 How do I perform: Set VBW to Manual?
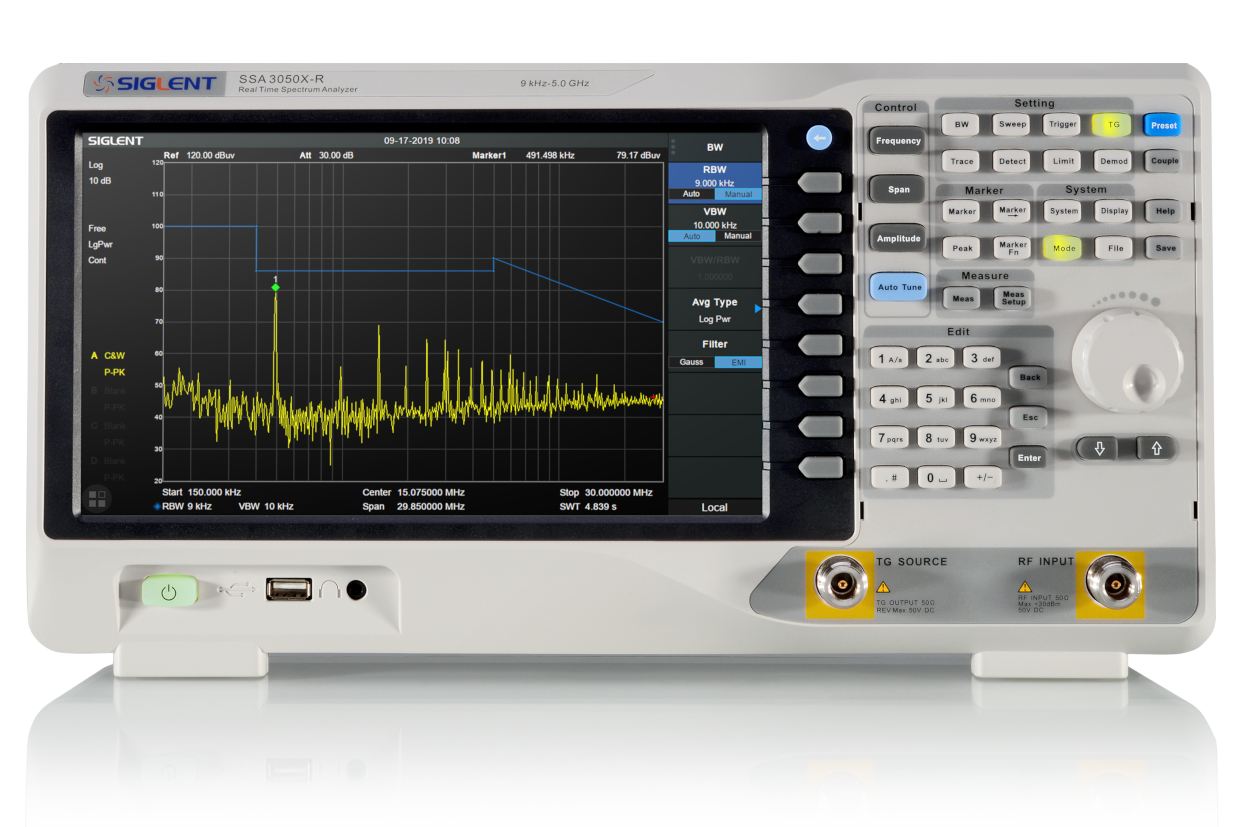pyautogui.click(x=738, y=236)
